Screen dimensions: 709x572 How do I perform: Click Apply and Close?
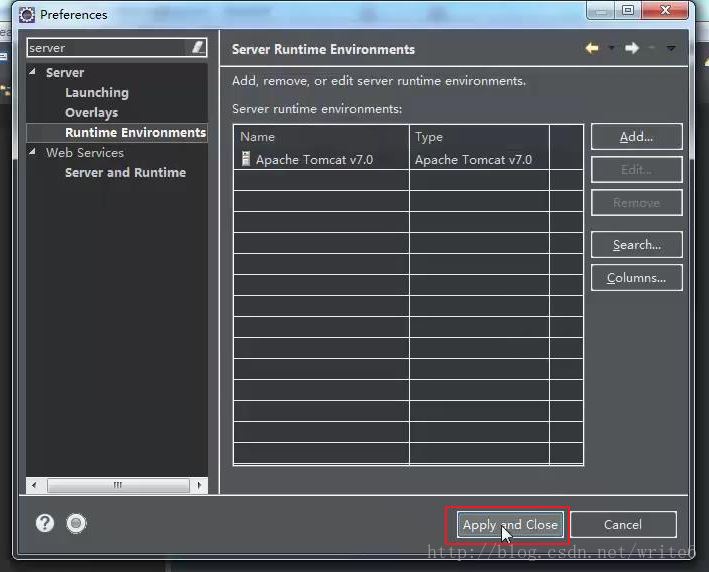pos(510,525)
